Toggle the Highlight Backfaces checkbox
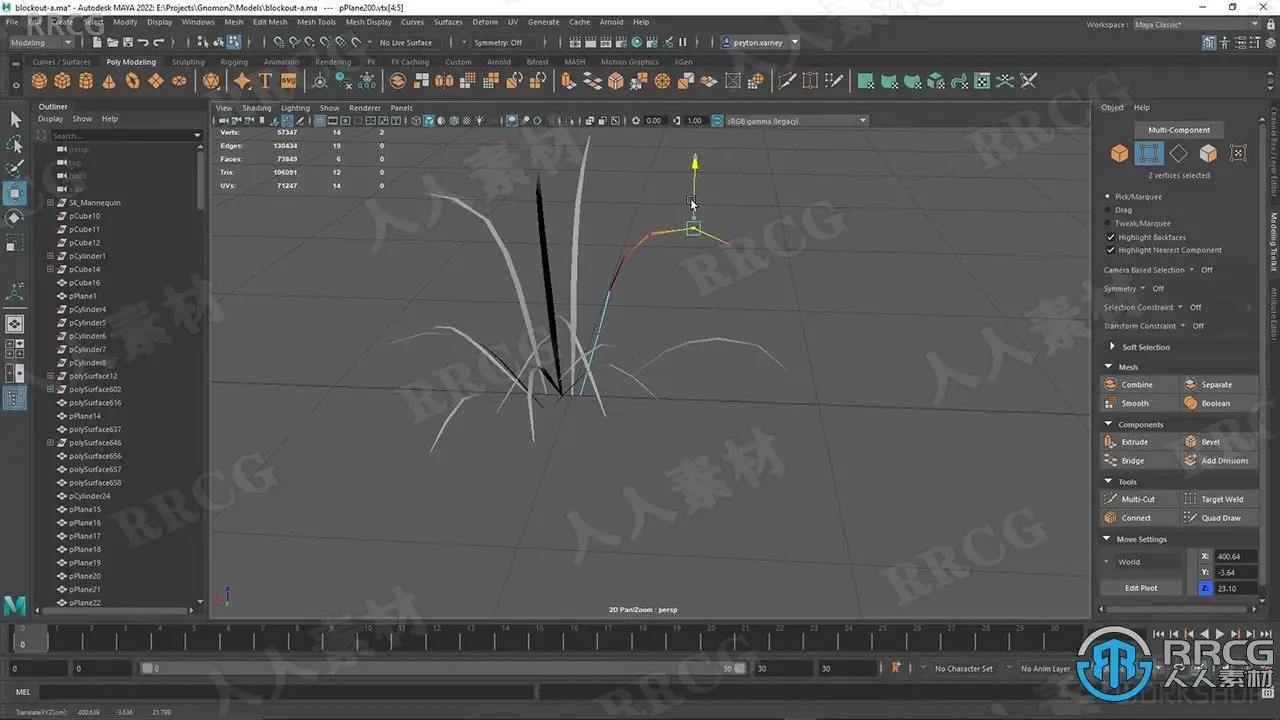The height and width of the screenshot is (720, 1280). (x=1111, y=237)
